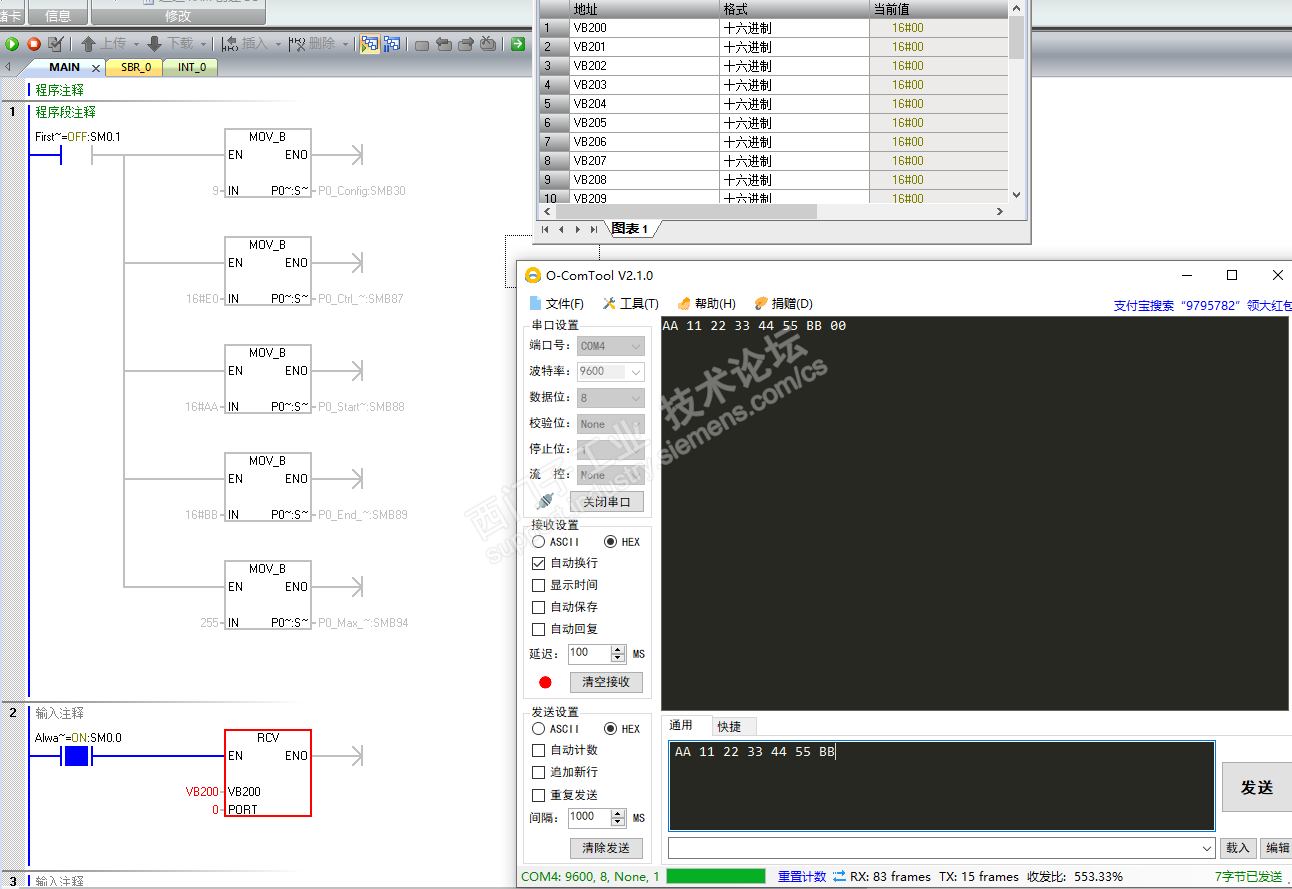Expand the send history combo box arrow
Viewport: 1292px width, 889px height.
click(x=1208, y=848)
